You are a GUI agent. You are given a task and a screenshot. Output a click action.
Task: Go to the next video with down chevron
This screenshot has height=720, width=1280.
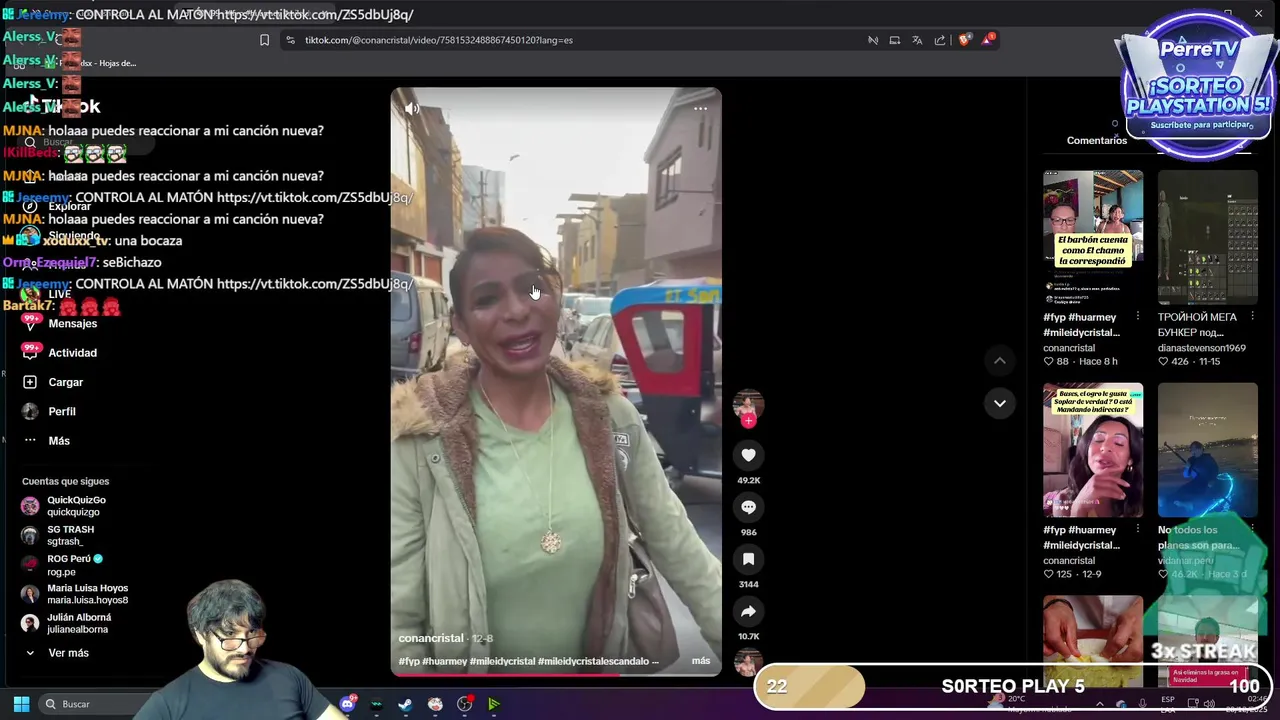[999, 403]
